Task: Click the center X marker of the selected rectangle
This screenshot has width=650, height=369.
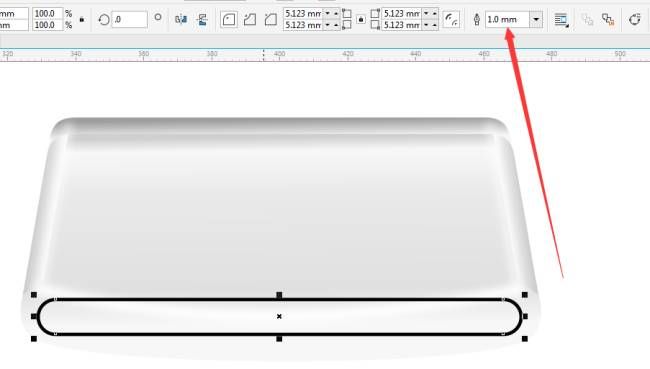Action: tap(279, 316)
